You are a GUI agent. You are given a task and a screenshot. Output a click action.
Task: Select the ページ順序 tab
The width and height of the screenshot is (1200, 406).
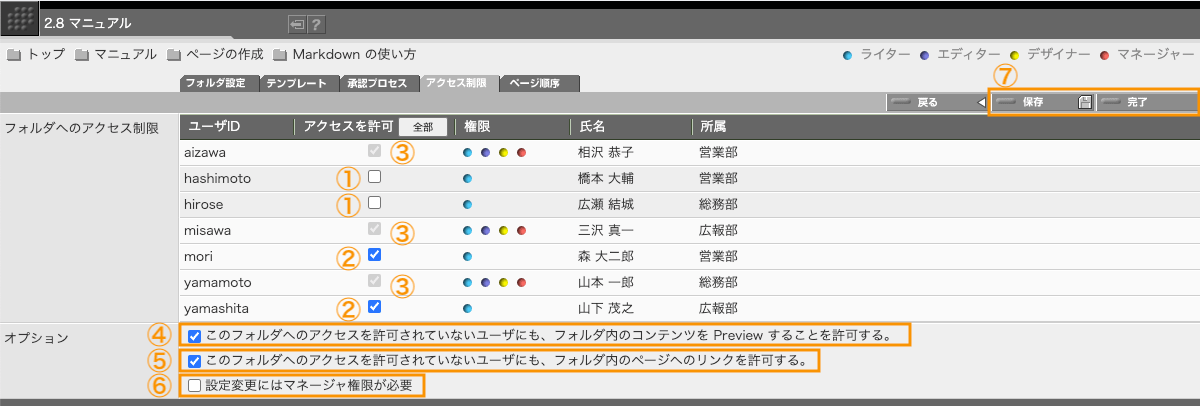click(x=539, y=84)
